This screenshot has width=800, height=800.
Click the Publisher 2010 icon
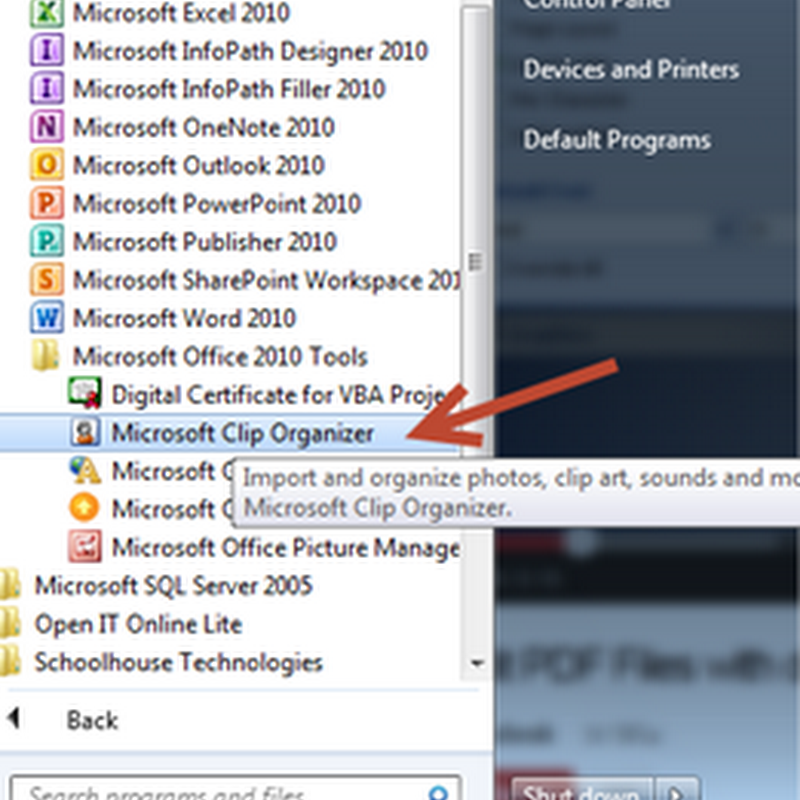46,241
